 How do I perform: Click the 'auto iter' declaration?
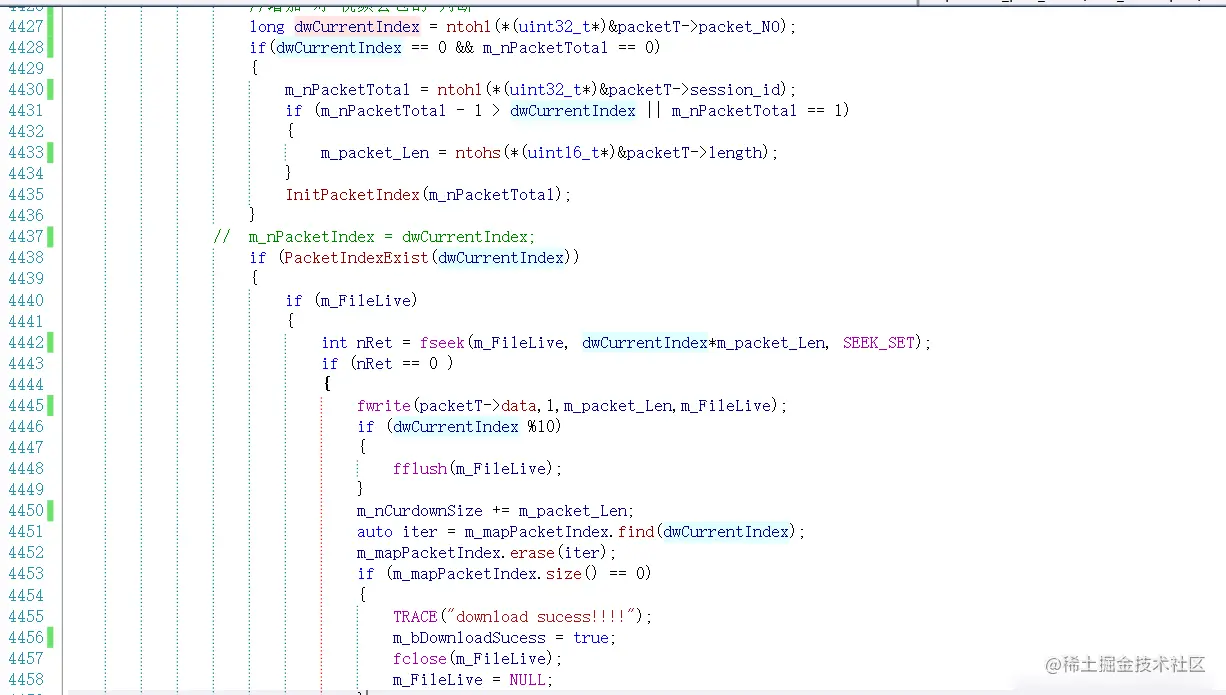pos(397,532)
